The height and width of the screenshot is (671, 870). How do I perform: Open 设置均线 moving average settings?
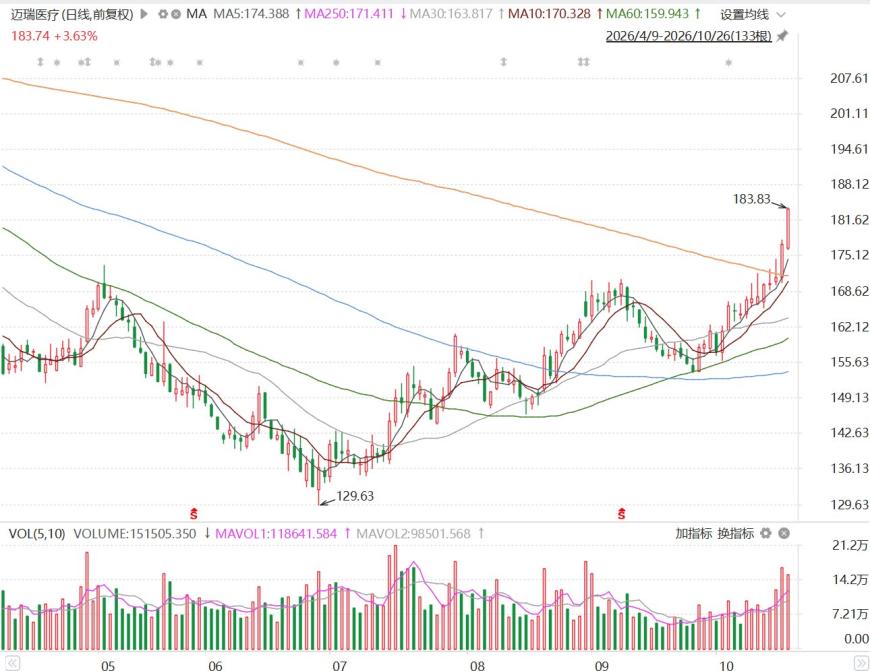click(x=745, y=14)
